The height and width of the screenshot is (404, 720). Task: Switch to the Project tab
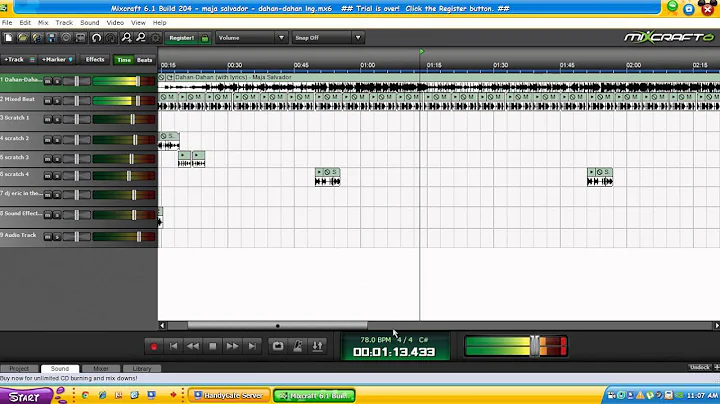(x=19, y=369)
